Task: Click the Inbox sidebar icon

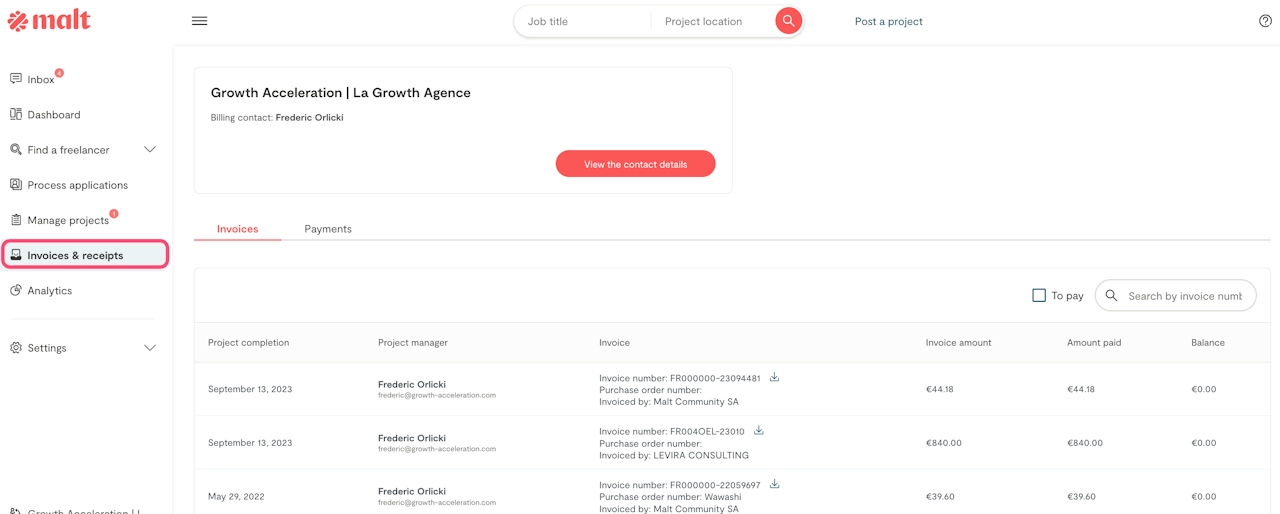Action: [x=16, y=79]
